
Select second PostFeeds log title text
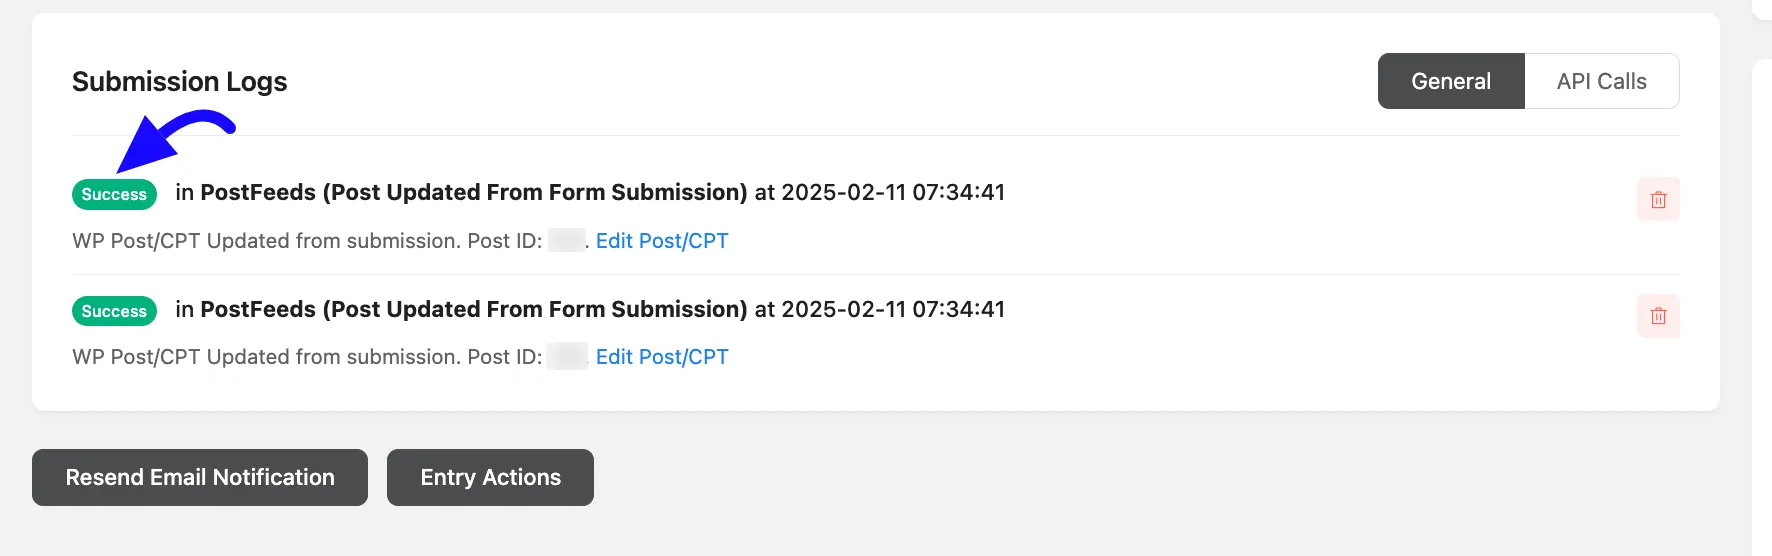click(474, 309)
